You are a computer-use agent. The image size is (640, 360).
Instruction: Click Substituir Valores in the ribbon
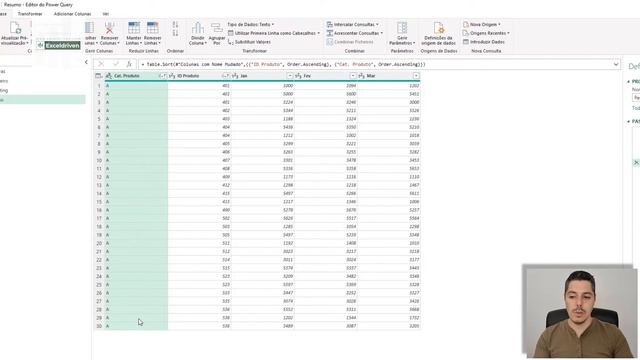(249, 42)
